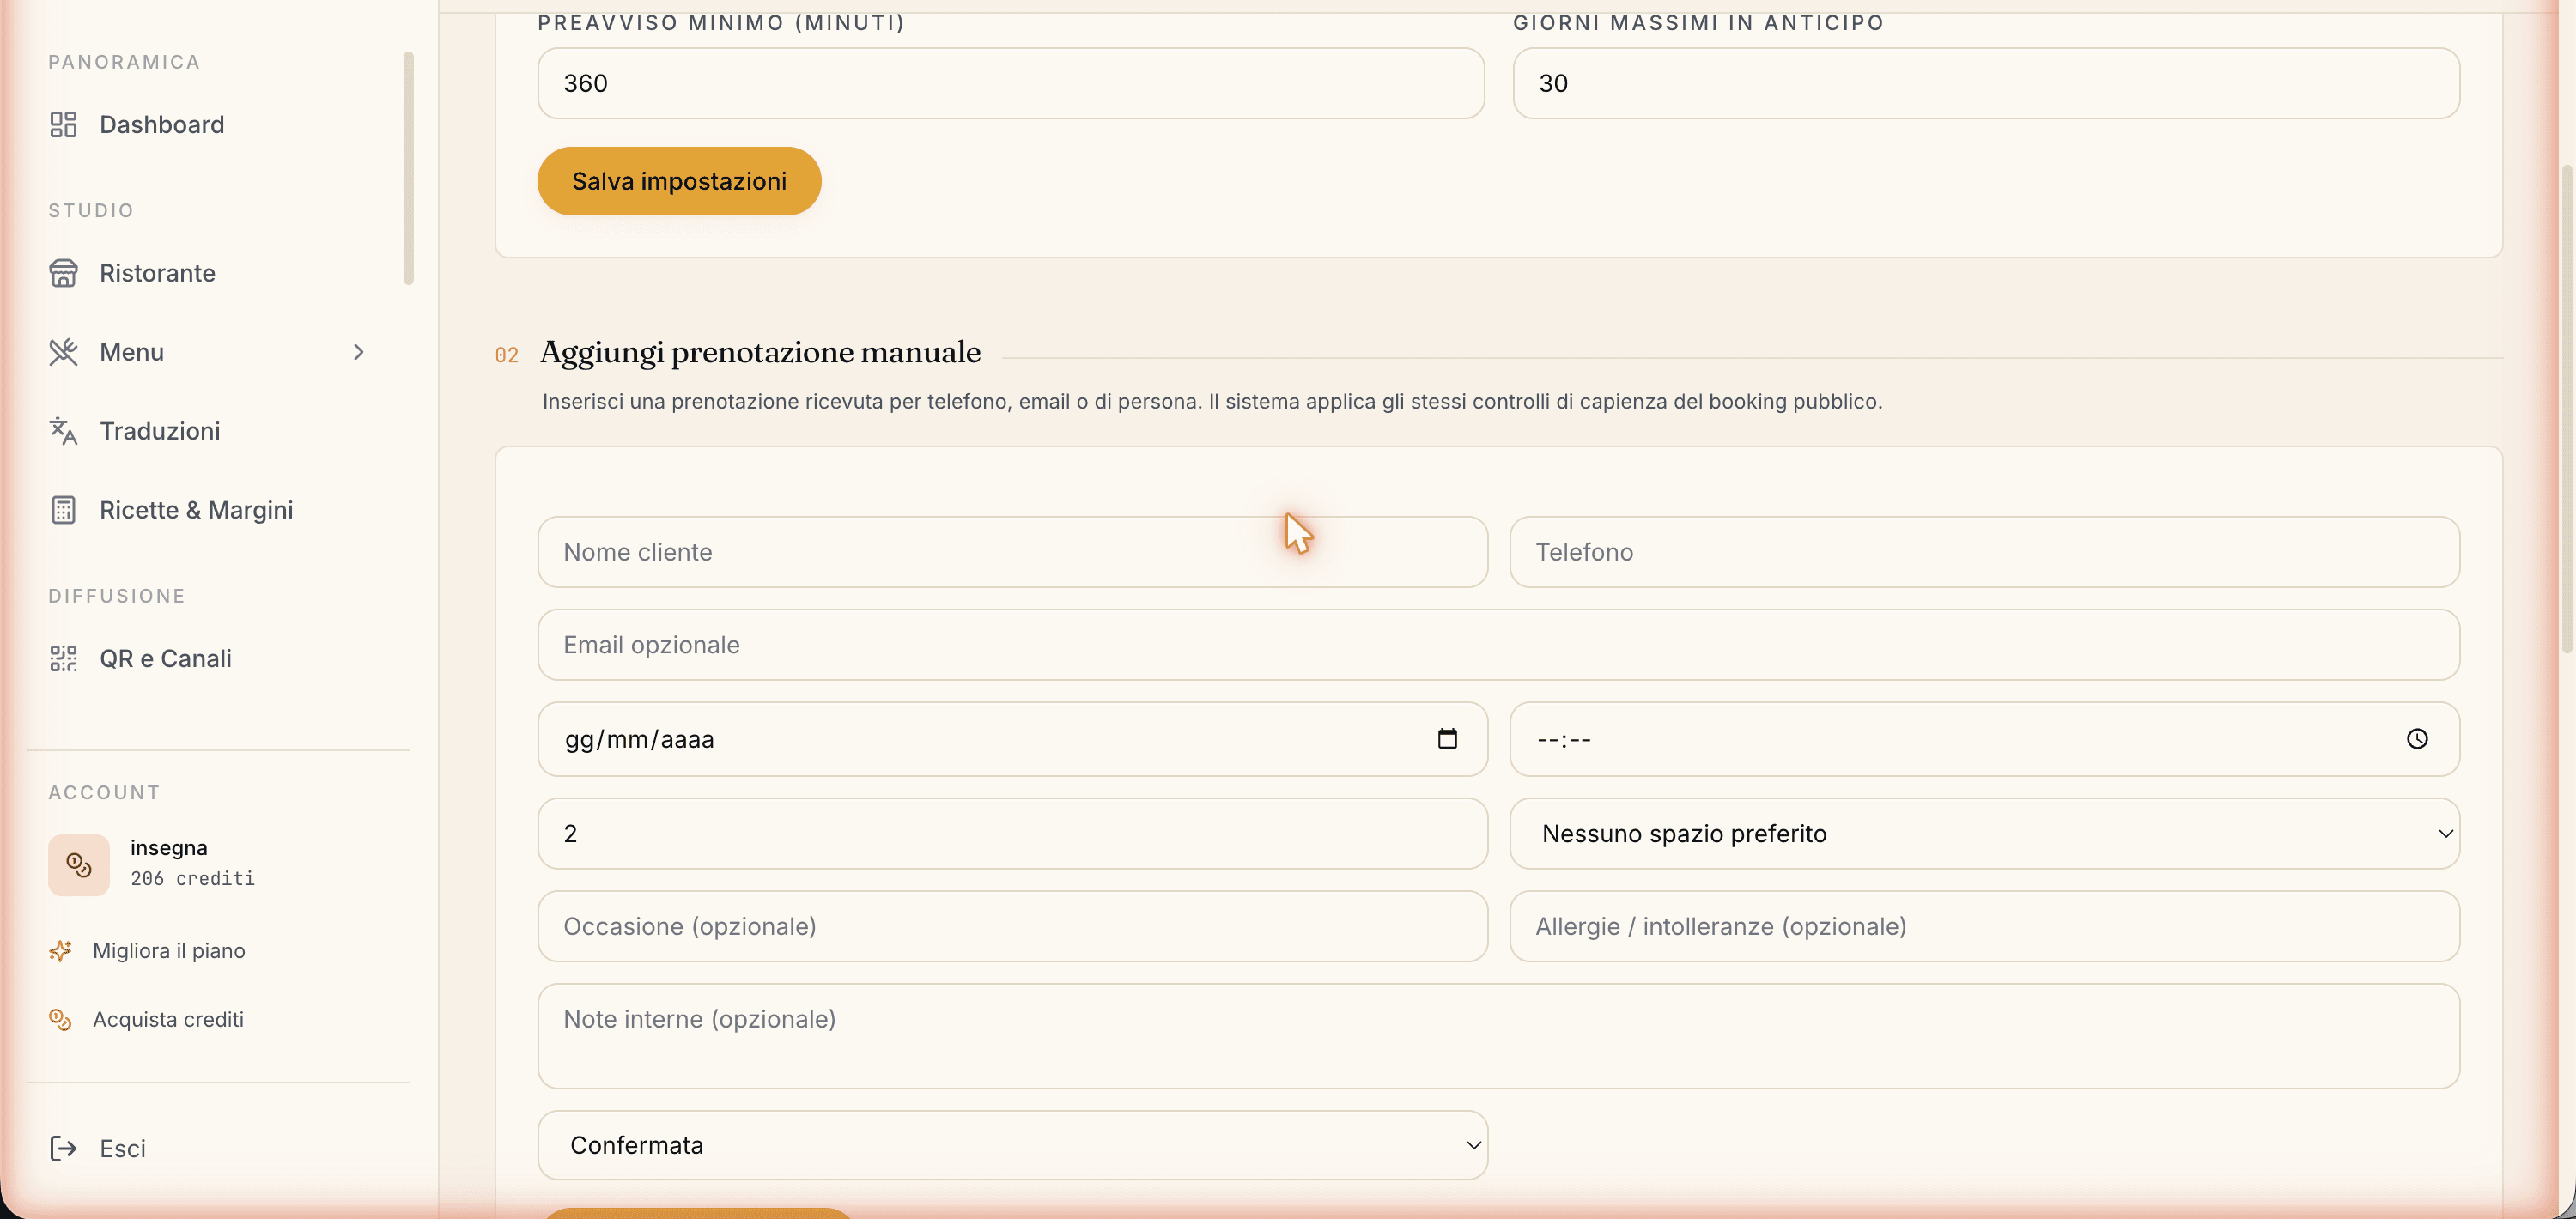Click the Email opzionale input field
The height and width of the screenshot is (1219, 2576).
tap(1498, 645)
